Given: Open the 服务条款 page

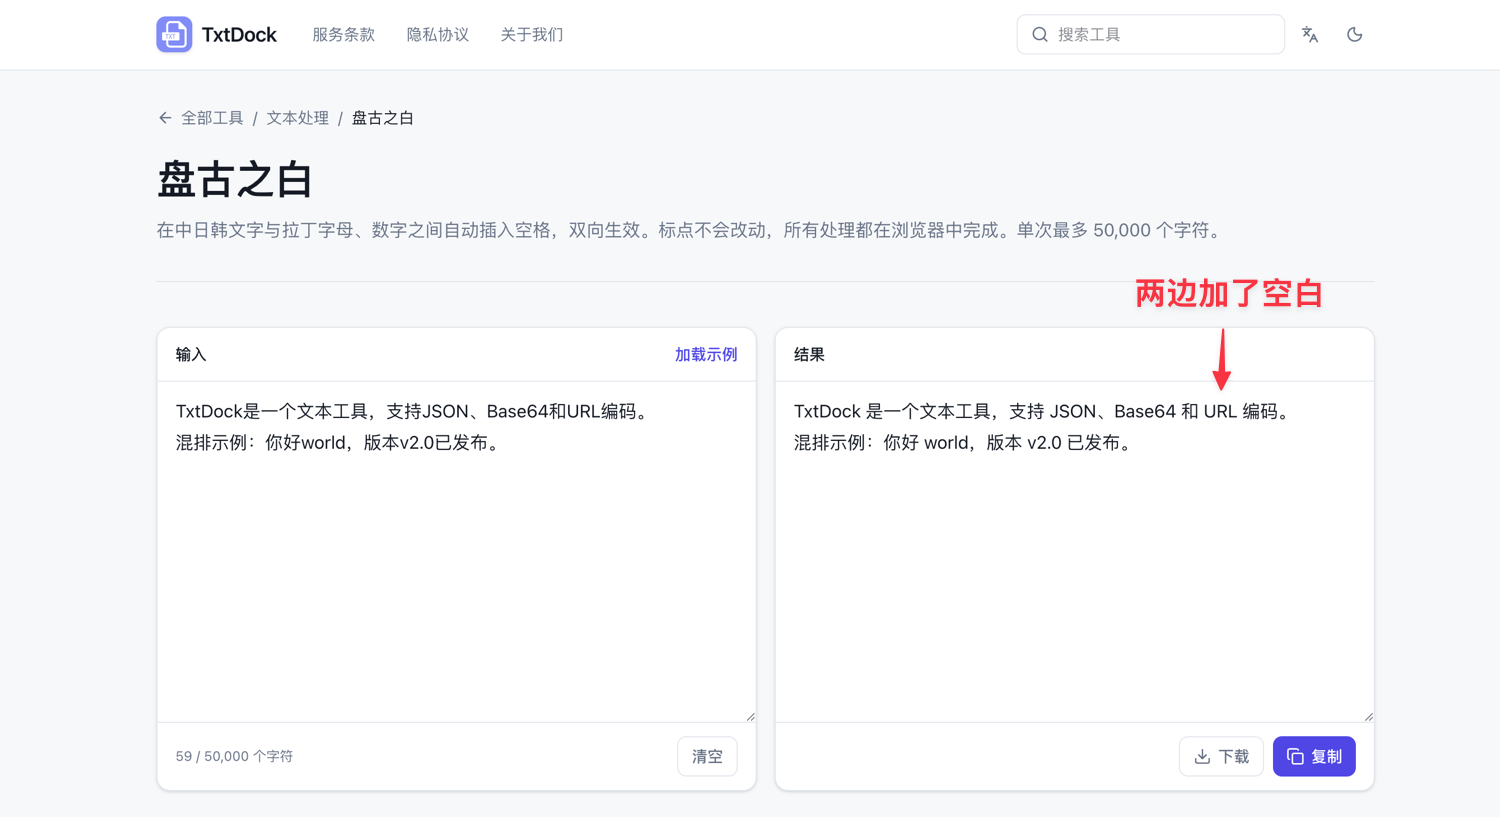Looking at the screenshot, I should click(x=343, y=35).
